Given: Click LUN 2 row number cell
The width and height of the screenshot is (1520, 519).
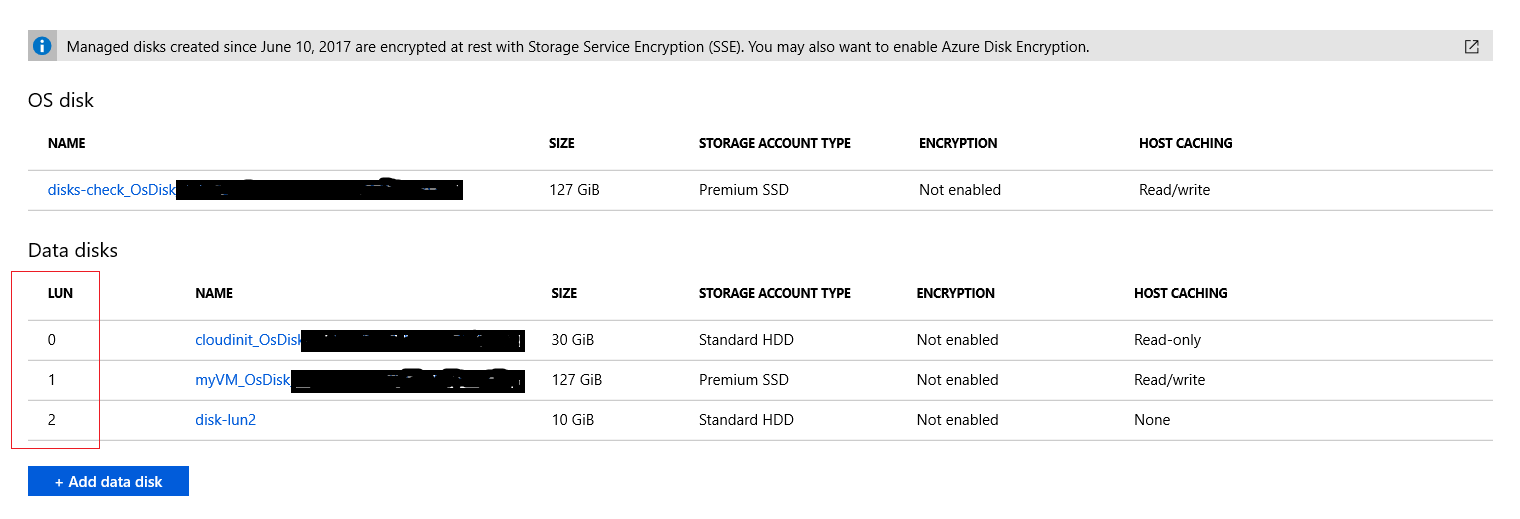Looking at the screenshot, I should pyautogui.click(x=52, y=420).
